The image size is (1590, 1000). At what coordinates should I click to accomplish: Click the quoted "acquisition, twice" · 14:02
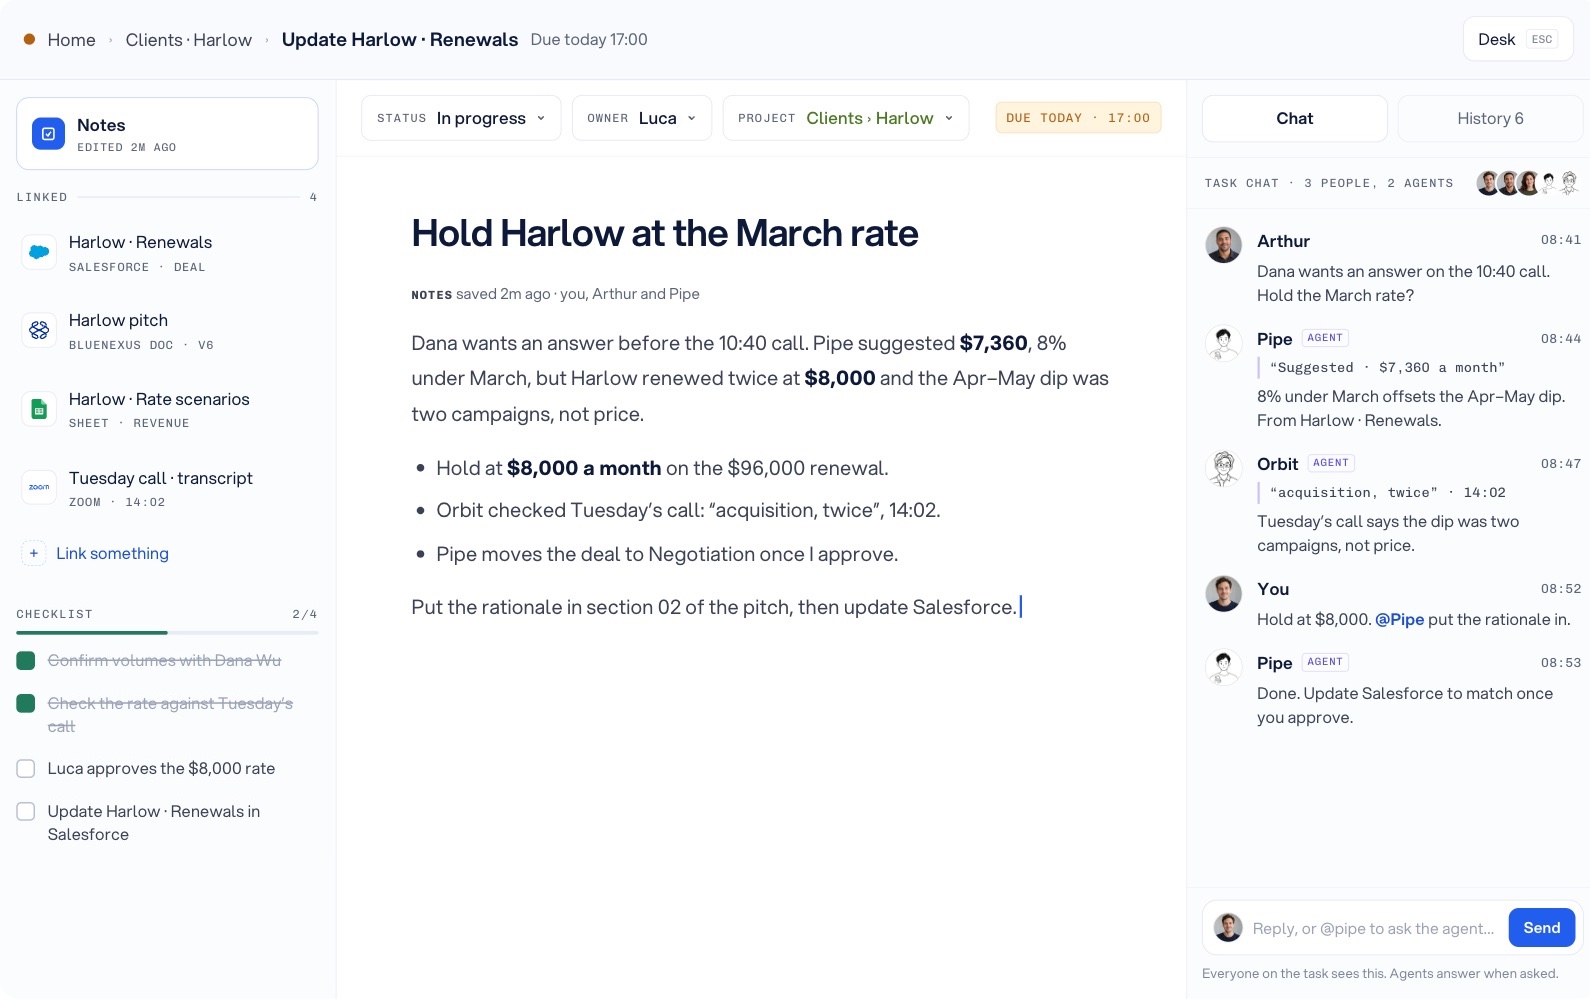coord(1387,493)
